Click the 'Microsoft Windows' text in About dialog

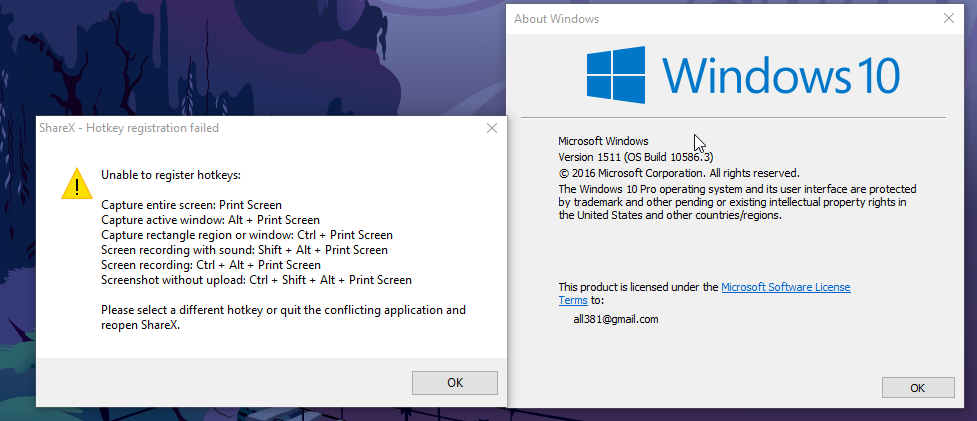coord(603,141)
